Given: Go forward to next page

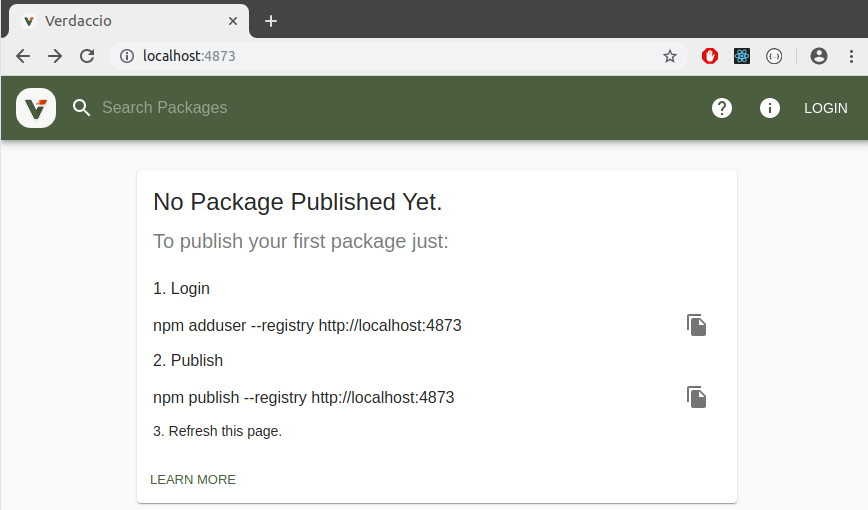Looking at the screenshot, I should (55, 57).
